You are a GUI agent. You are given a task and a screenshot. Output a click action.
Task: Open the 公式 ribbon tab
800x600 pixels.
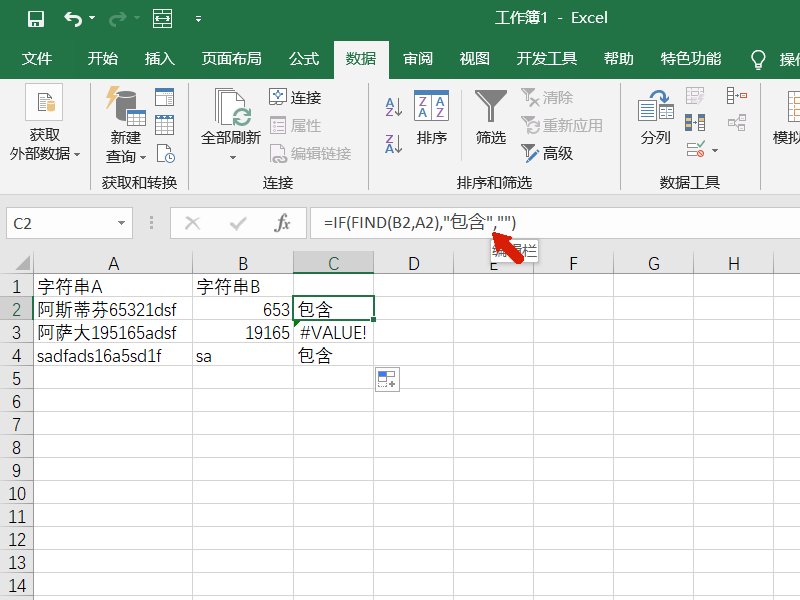coord(303,59)
